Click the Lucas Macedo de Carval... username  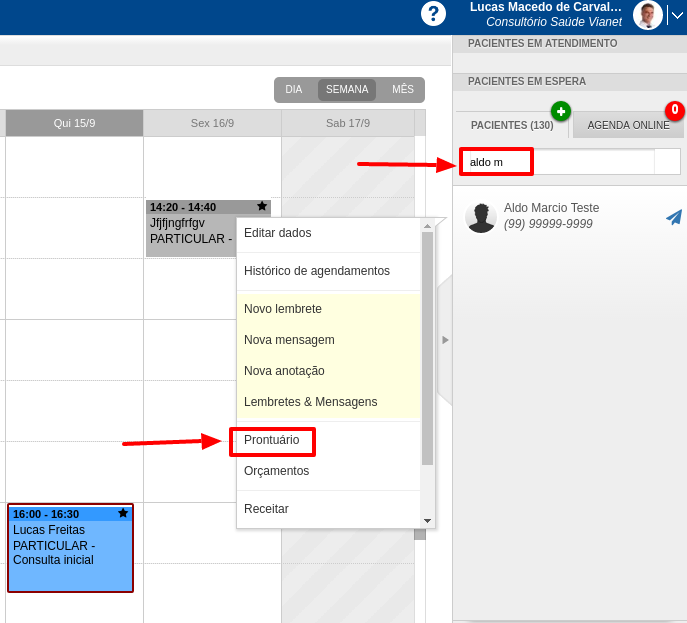545,7
